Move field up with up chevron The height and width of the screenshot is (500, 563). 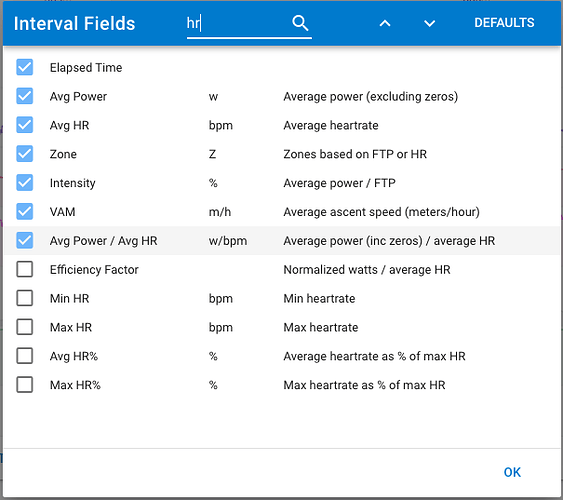click(x=385, y=23)
